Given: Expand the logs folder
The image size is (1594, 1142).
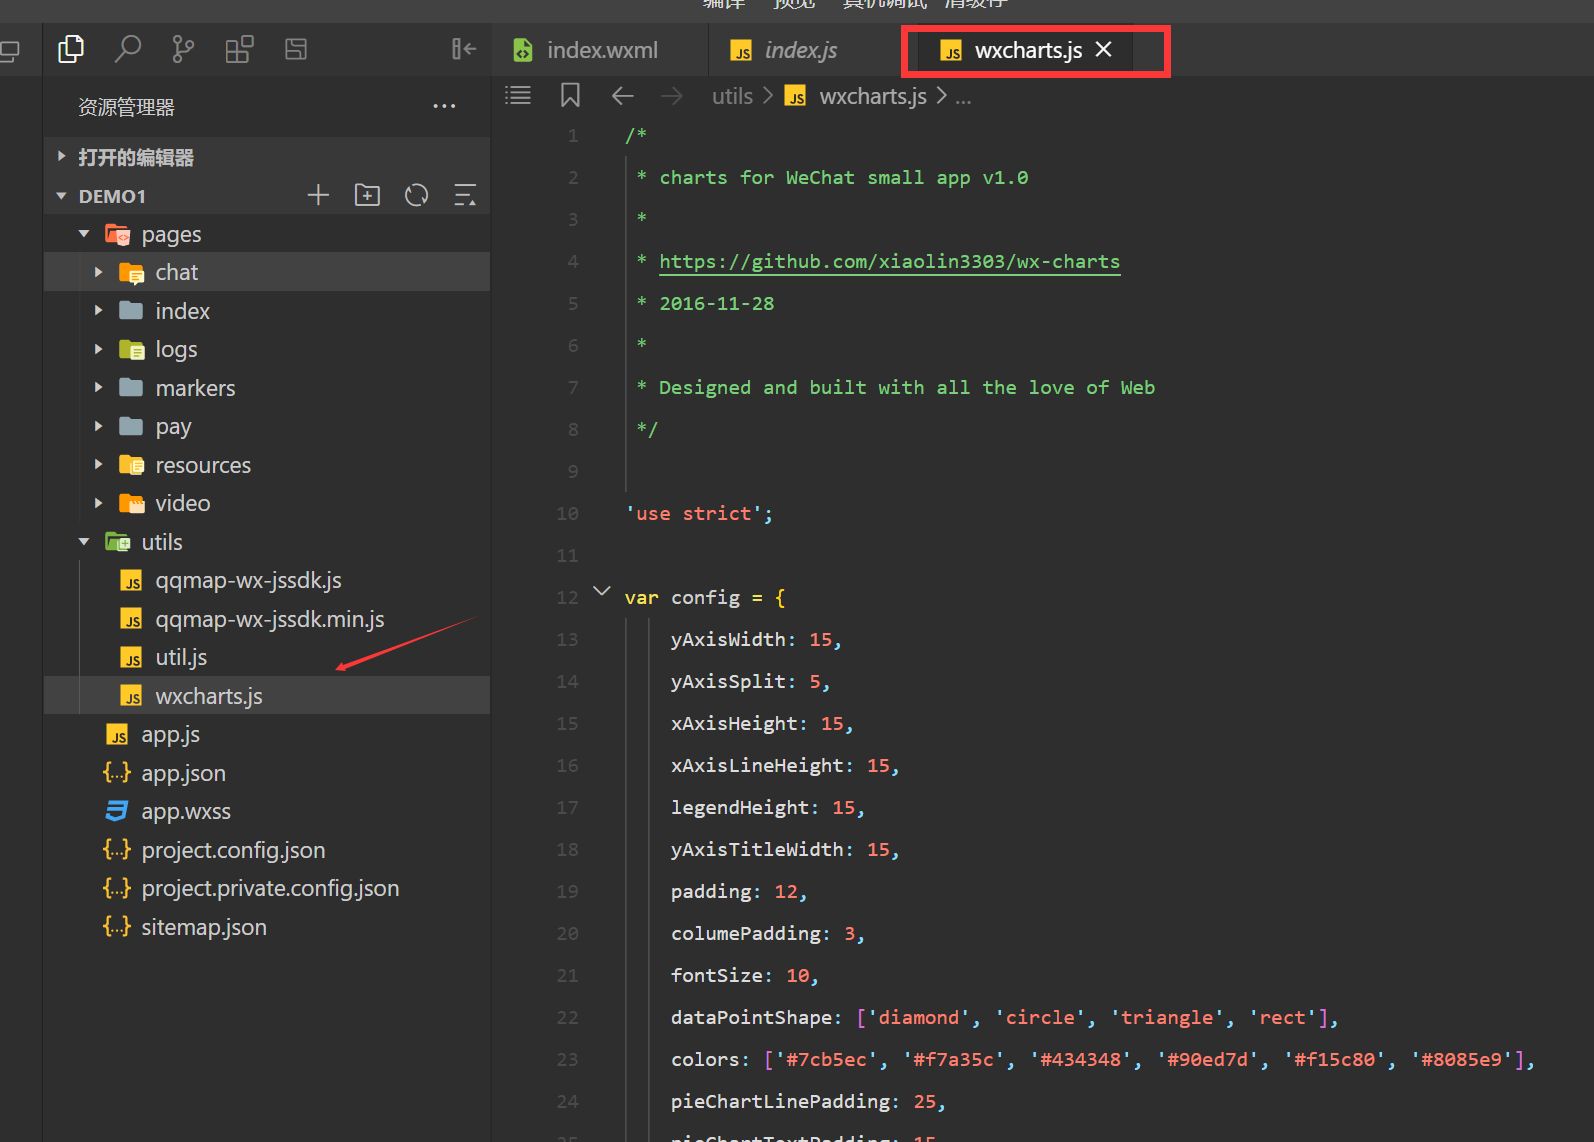Looking at the screenshot, I should (98, 349).
